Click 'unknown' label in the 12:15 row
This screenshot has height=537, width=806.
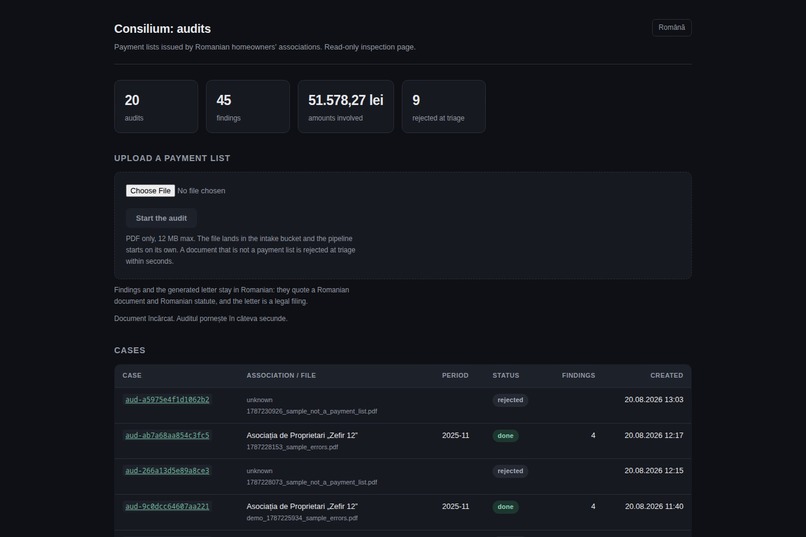(260, 471)
